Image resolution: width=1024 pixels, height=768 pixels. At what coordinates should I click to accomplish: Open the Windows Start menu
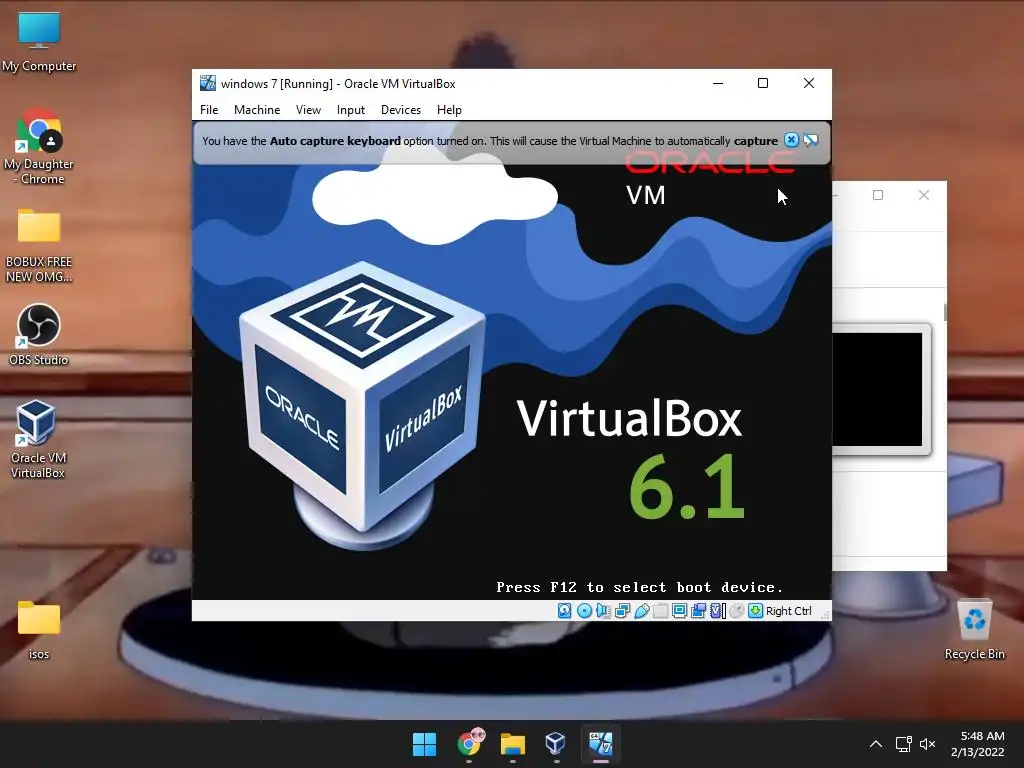[x=424, y=744]
